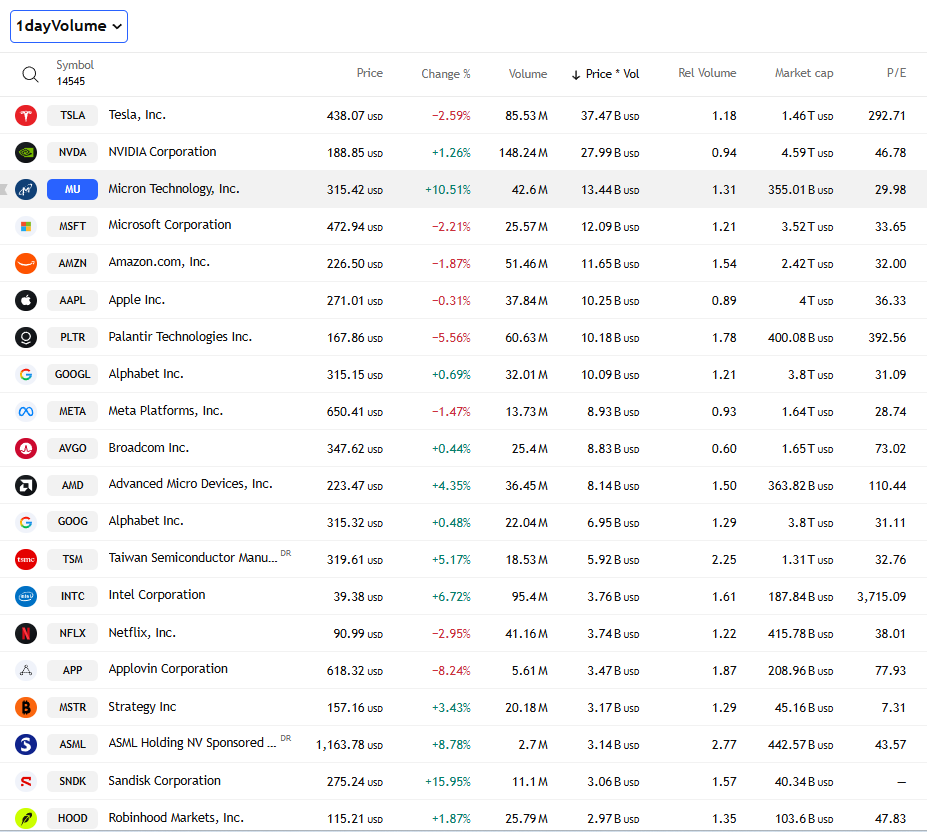Open the 1dayVolume screen dropdown
Viewport: 927px width, 832px height.
pos(69,27)
